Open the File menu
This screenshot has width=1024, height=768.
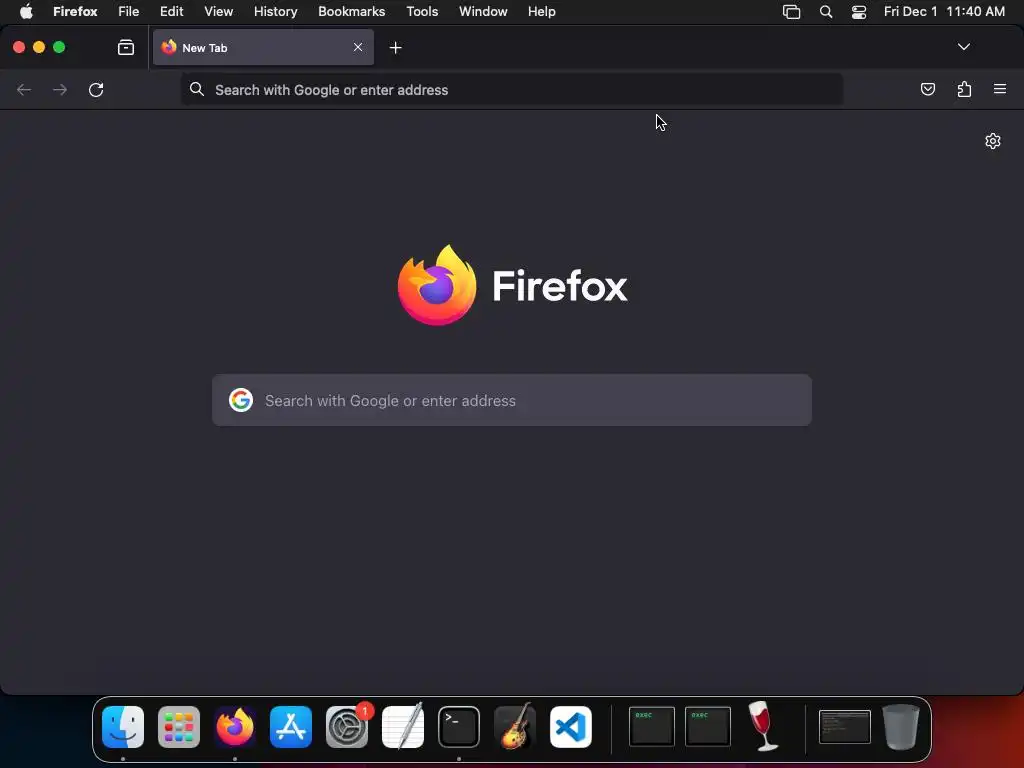[x=129, y=11]
